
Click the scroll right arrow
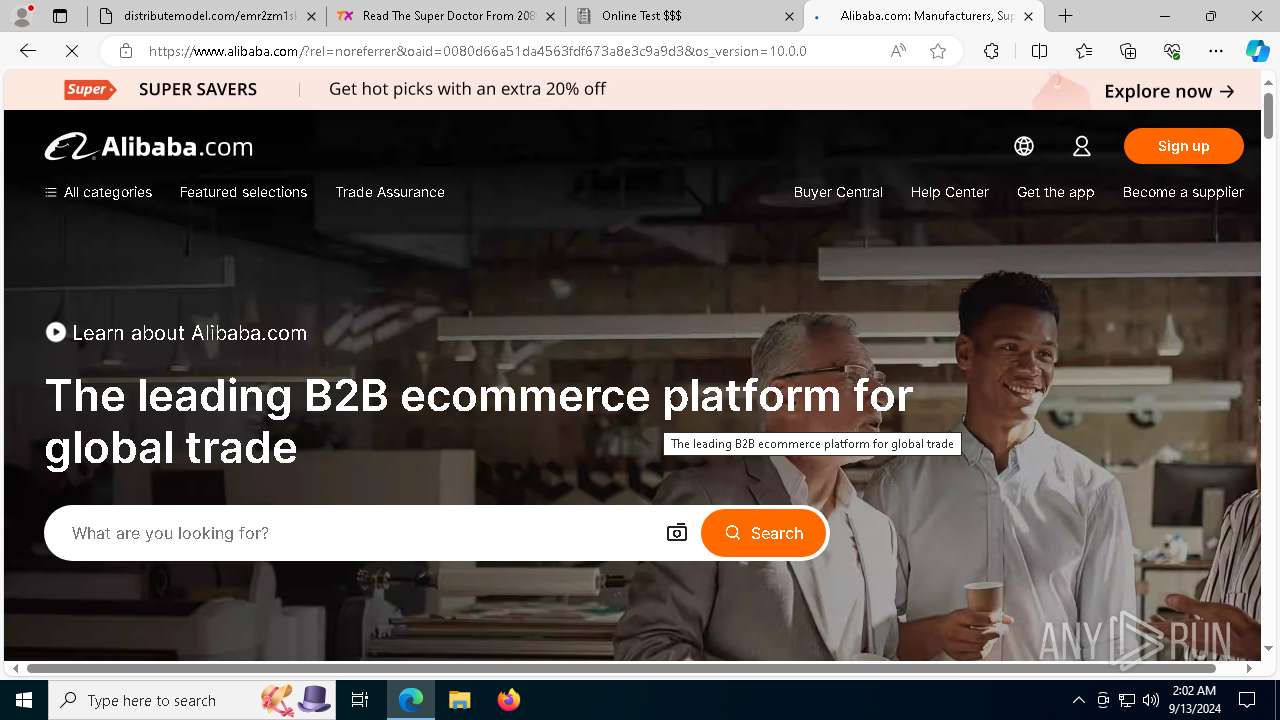pyautogui.click(x=1250, y=668)
